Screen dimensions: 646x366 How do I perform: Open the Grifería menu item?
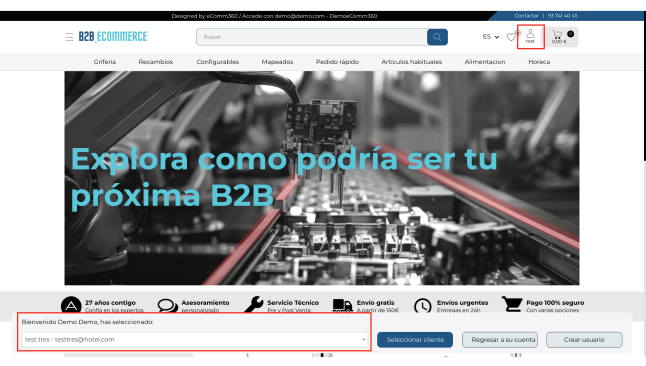click(105, 62)
